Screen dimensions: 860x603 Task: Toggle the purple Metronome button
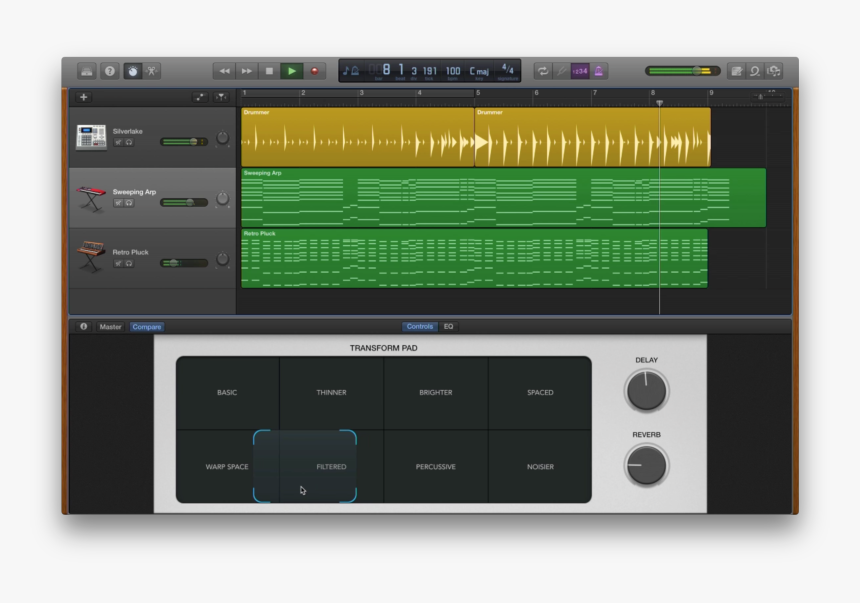(598, 71)
